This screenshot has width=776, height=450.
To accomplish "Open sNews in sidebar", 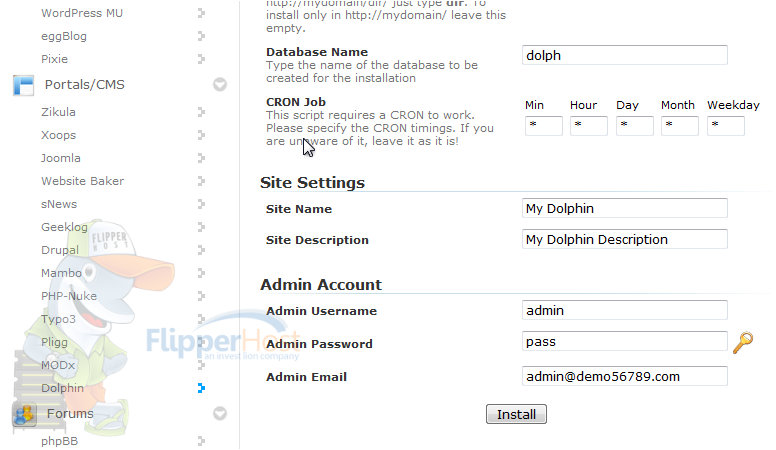I will pos(59,204).
